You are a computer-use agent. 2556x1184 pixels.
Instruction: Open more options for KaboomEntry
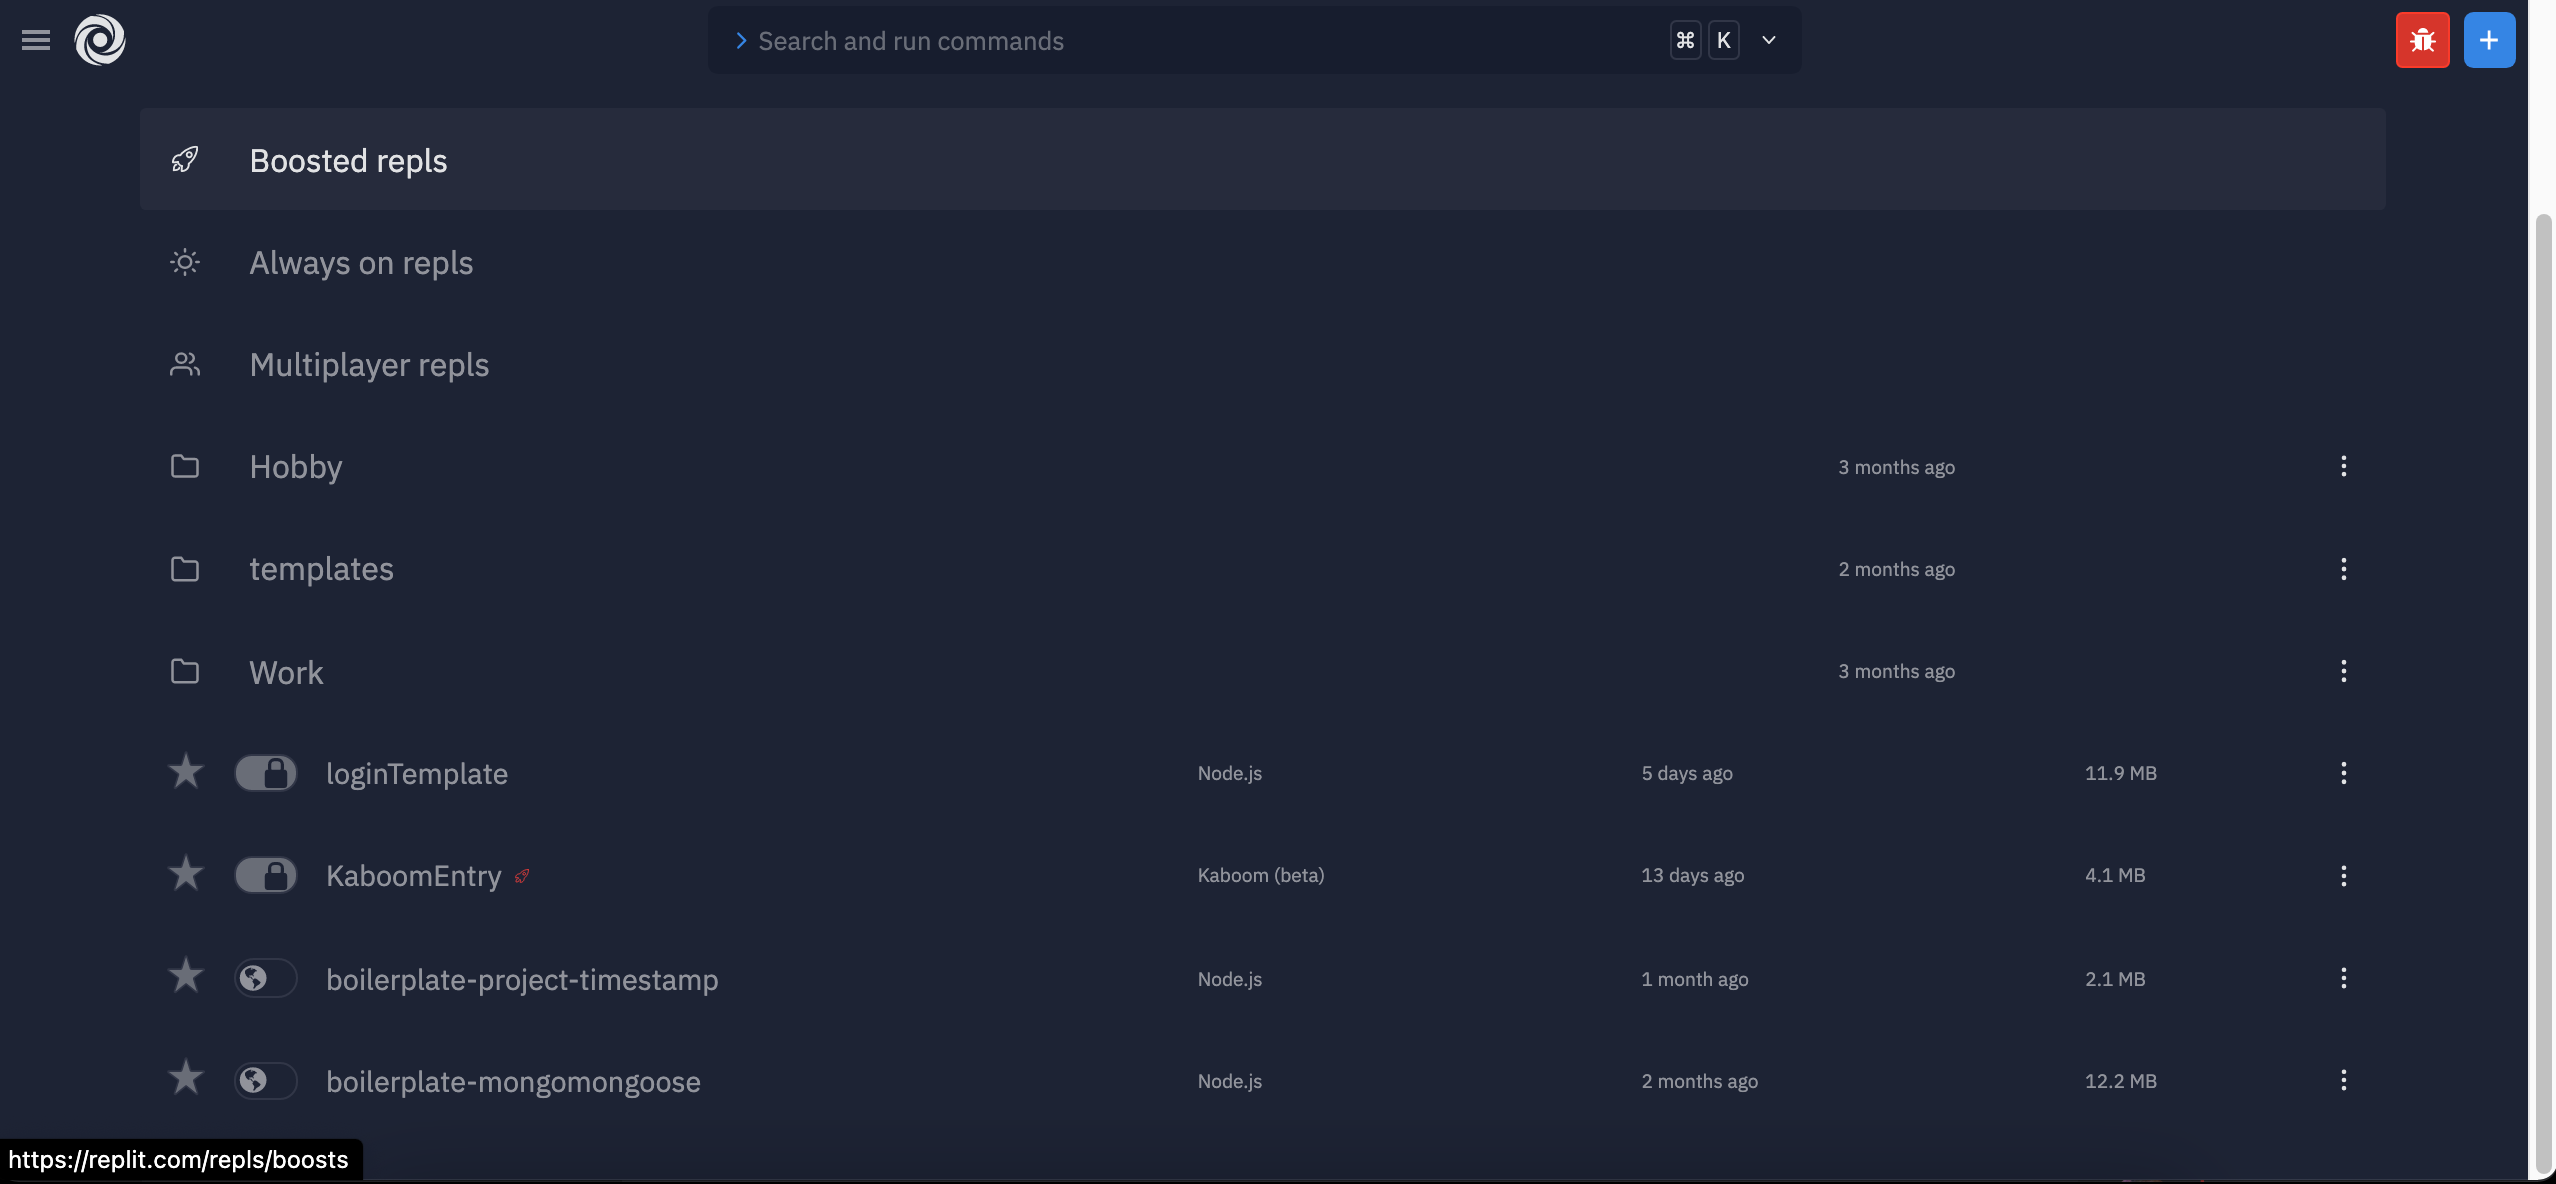click(2343, 875)
